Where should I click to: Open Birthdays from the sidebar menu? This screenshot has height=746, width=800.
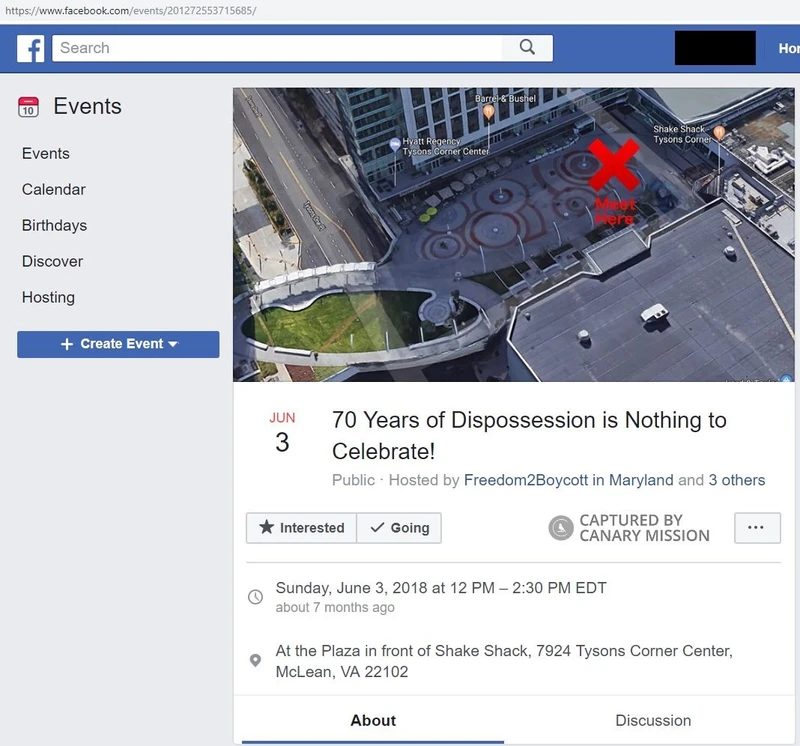[53, 225]
